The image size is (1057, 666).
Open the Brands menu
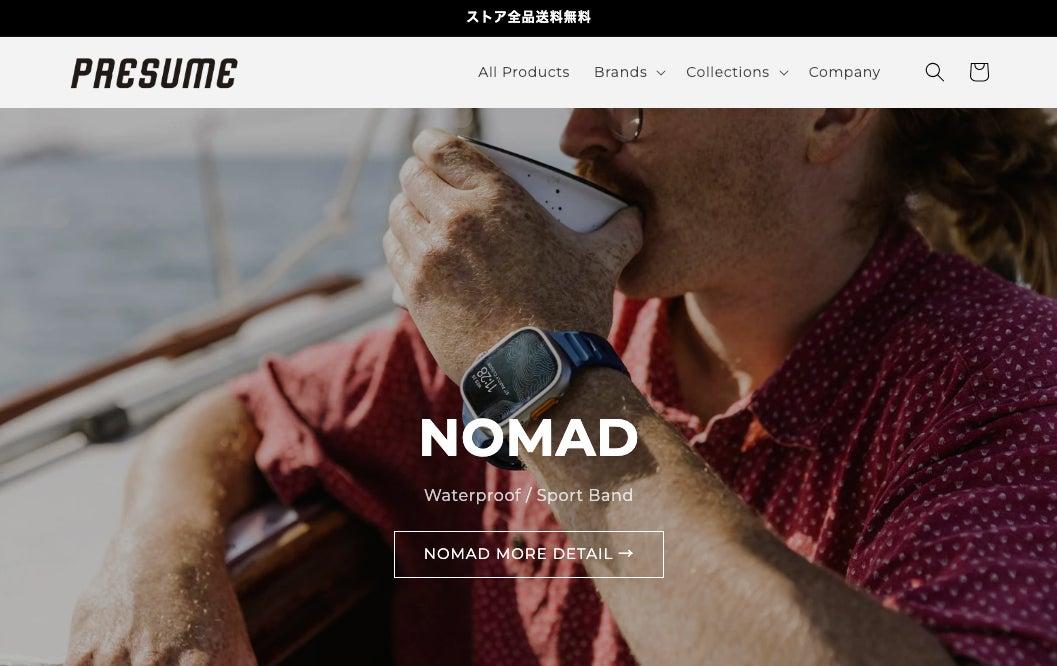coord(629,72)
